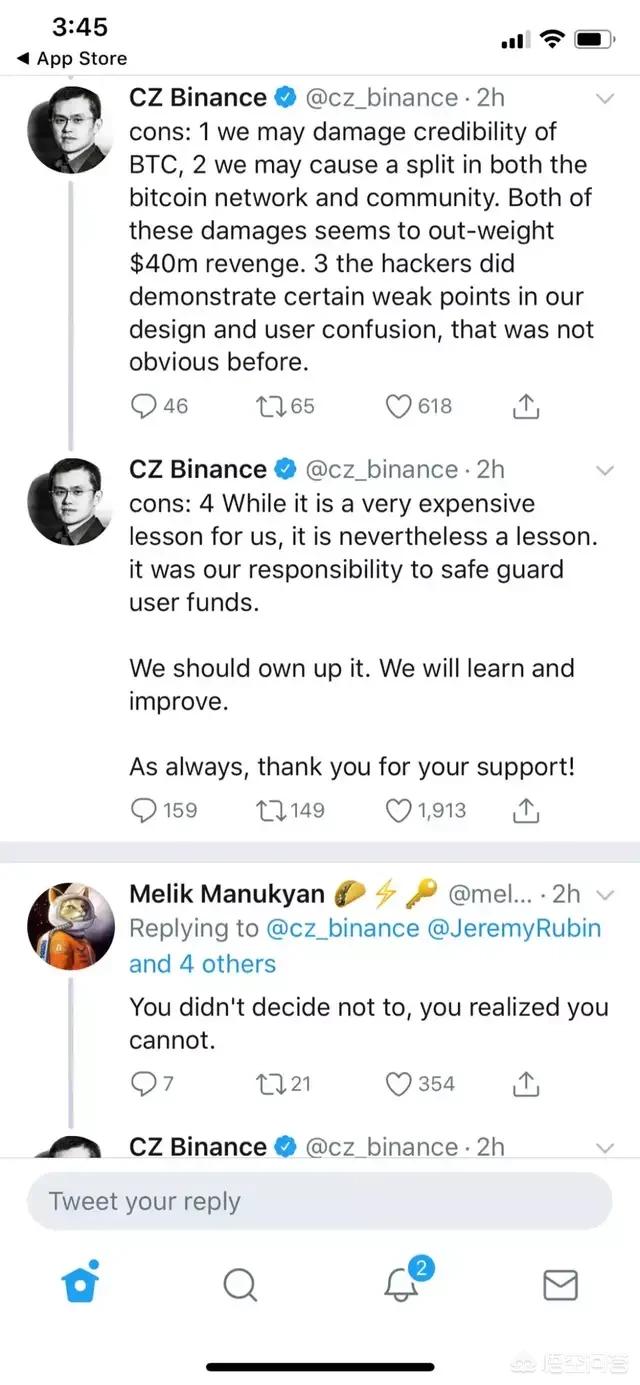Tap the 'Tweet your reply' field
Screen dimensions: 640x1385
click(319, 1201)
